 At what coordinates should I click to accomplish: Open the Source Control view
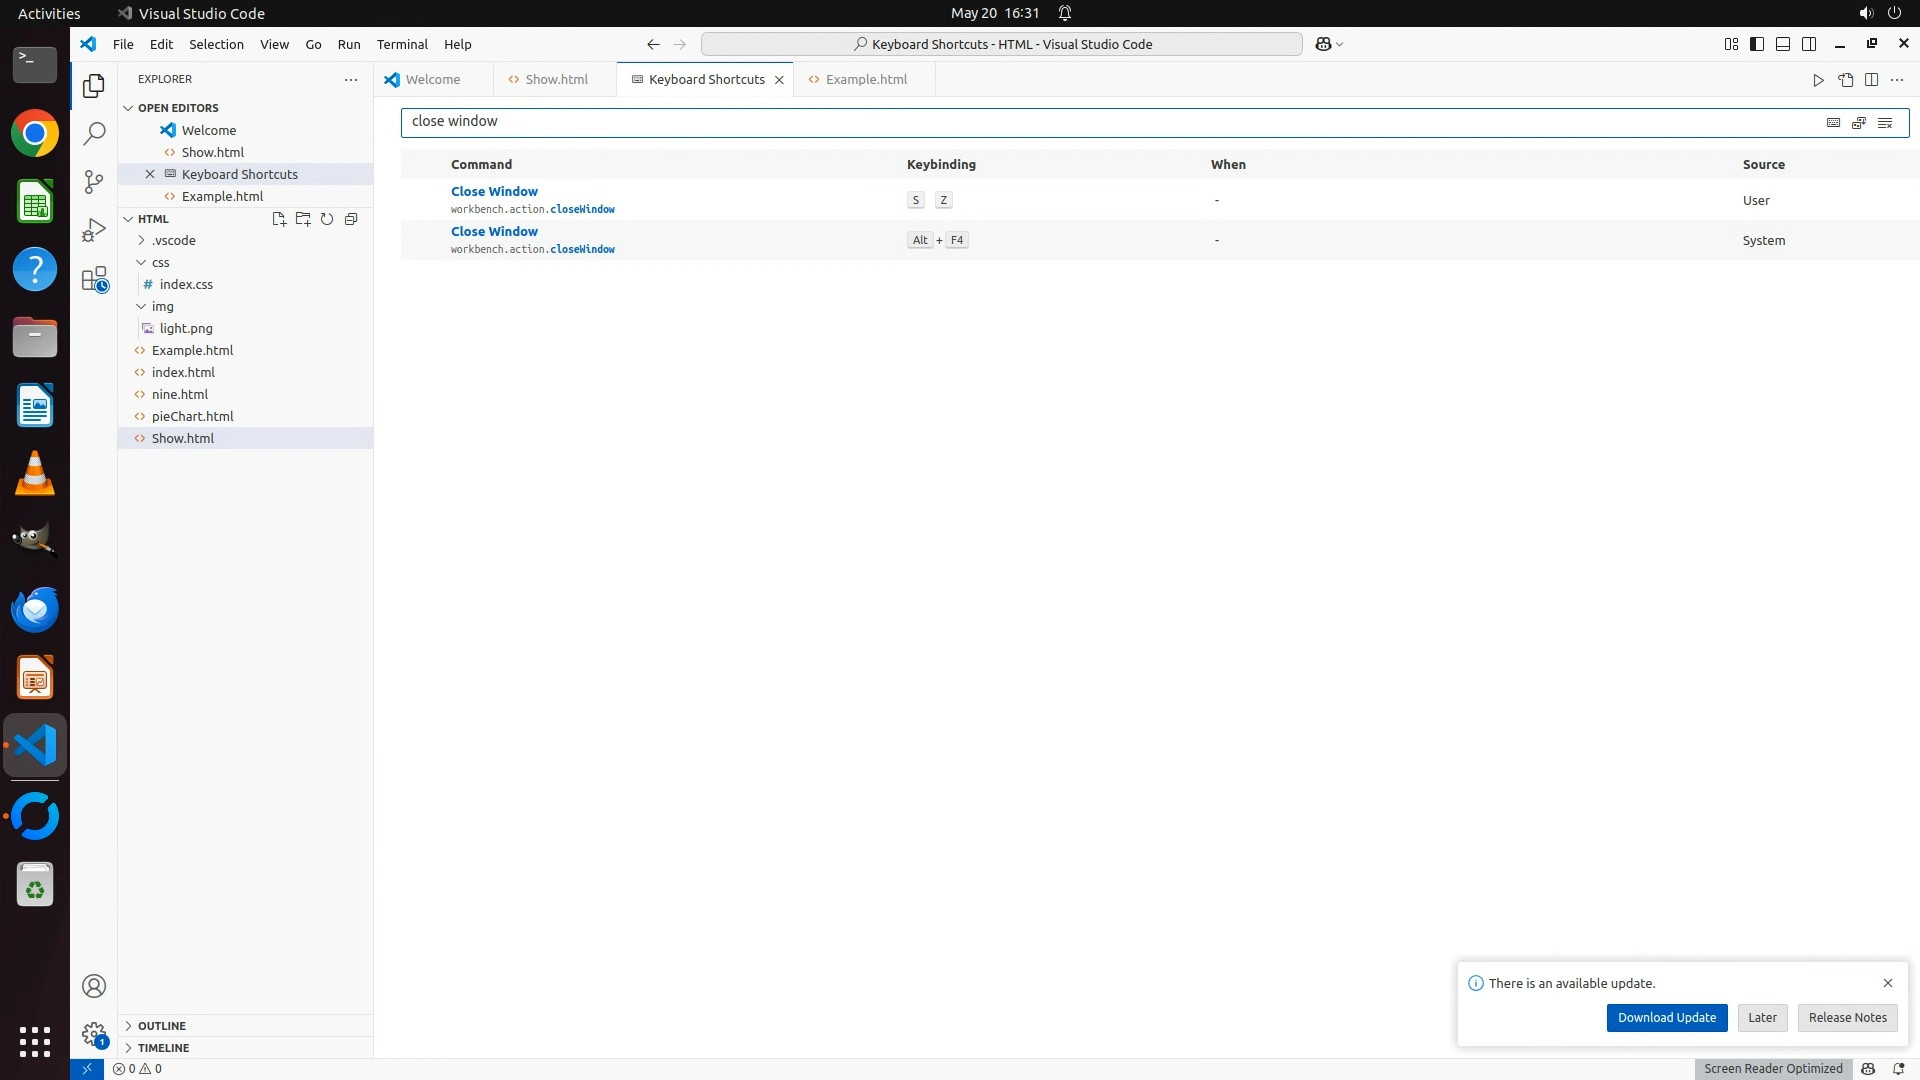pos(94,181)
